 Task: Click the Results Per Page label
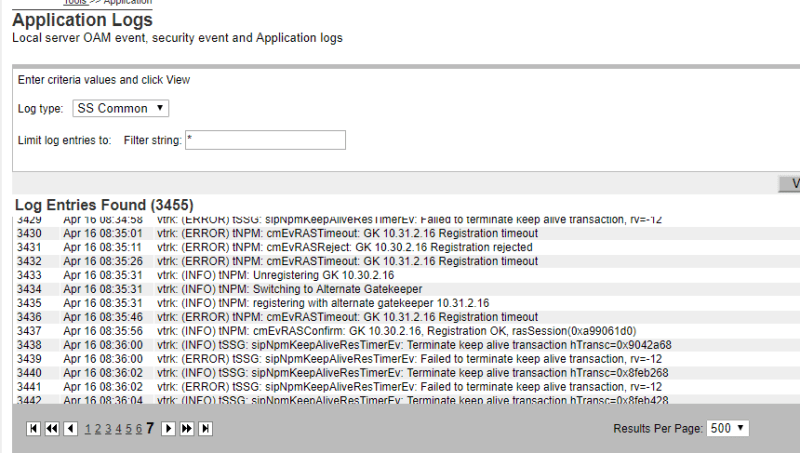[658, 429]
